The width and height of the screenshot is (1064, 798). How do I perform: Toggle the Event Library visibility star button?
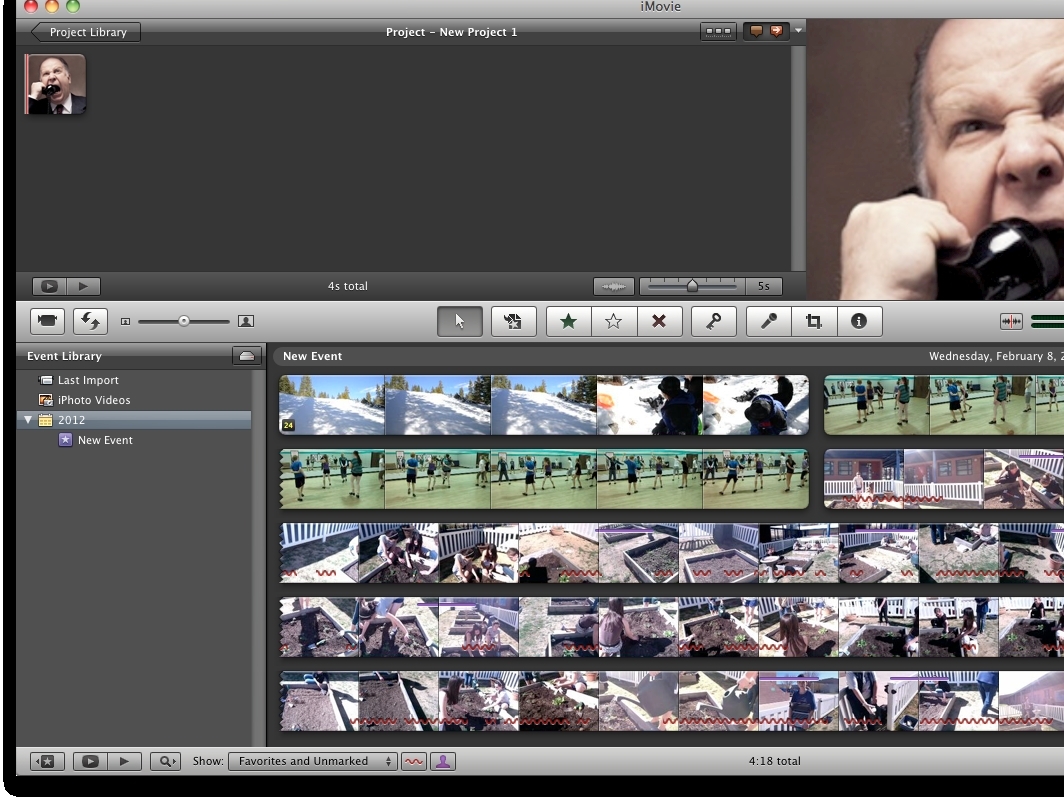tap(48, 761)
